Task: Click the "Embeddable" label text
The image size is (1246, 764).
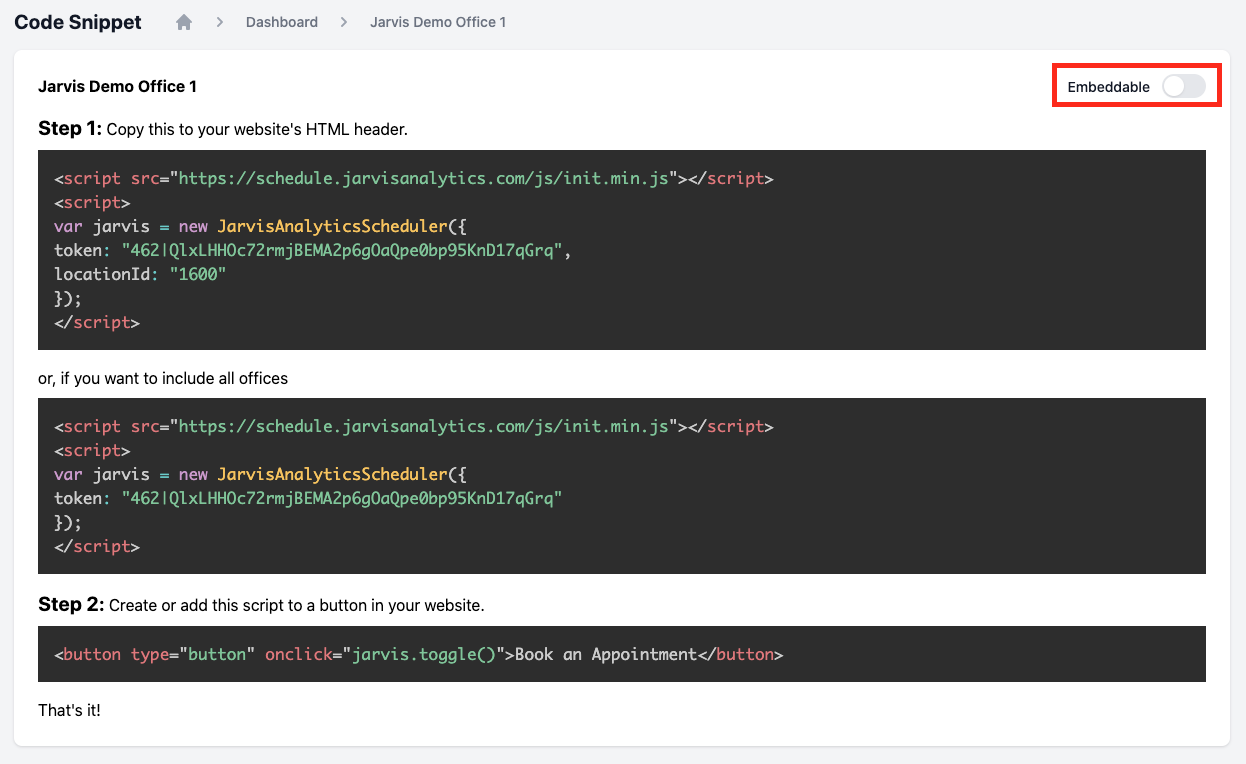Action: 1109,87
